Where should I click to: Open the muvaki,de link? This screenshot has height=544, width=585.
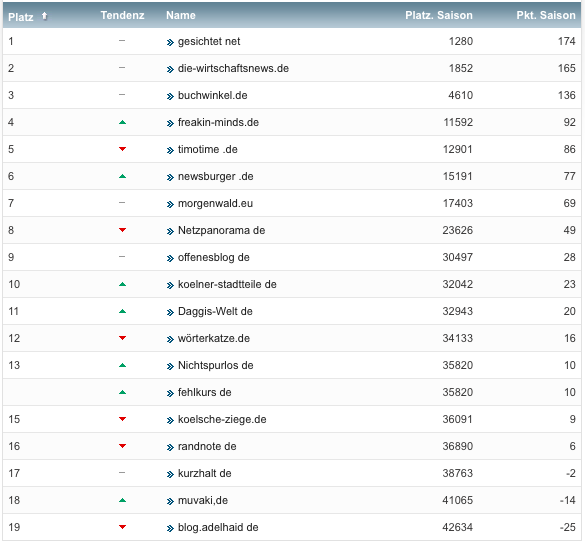(203, 500)
